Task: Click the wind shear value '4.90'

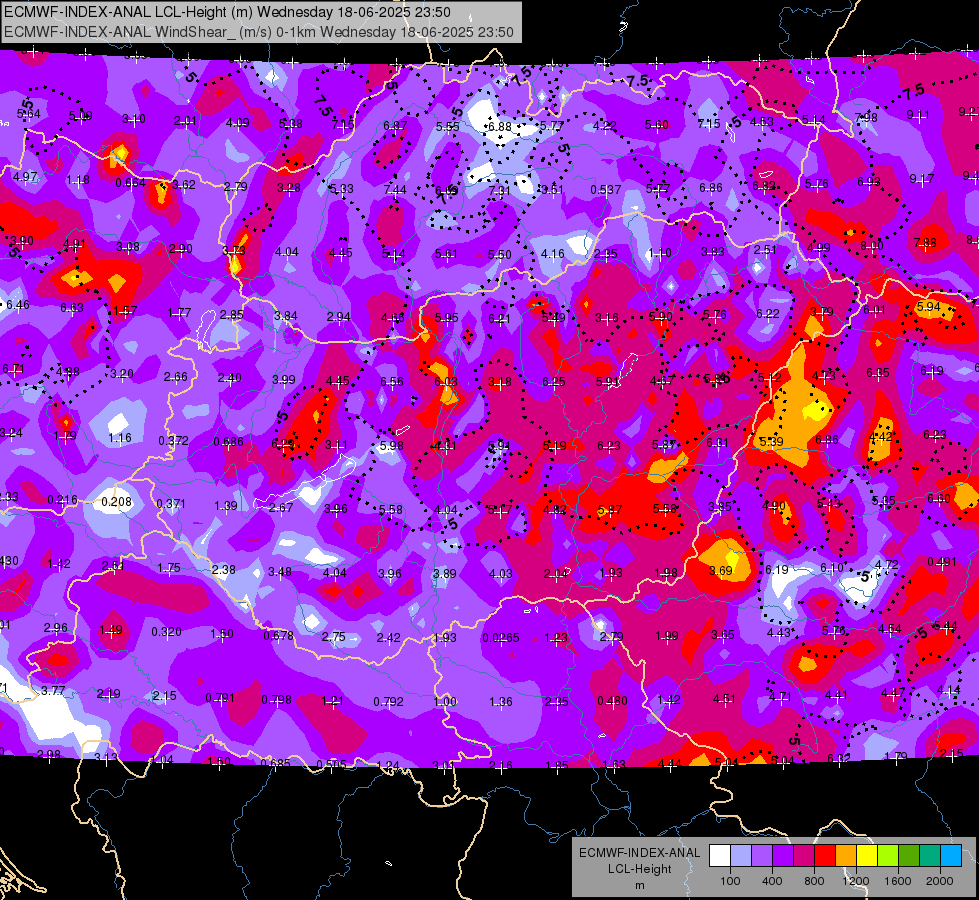Action: 774,505
